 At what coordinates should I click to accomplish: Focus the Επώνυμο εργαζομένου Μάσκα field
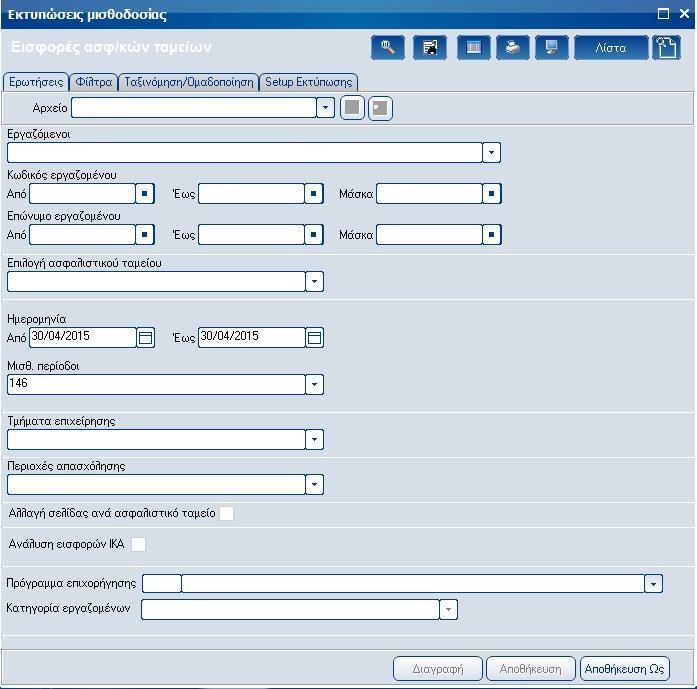tap(429, 234)
